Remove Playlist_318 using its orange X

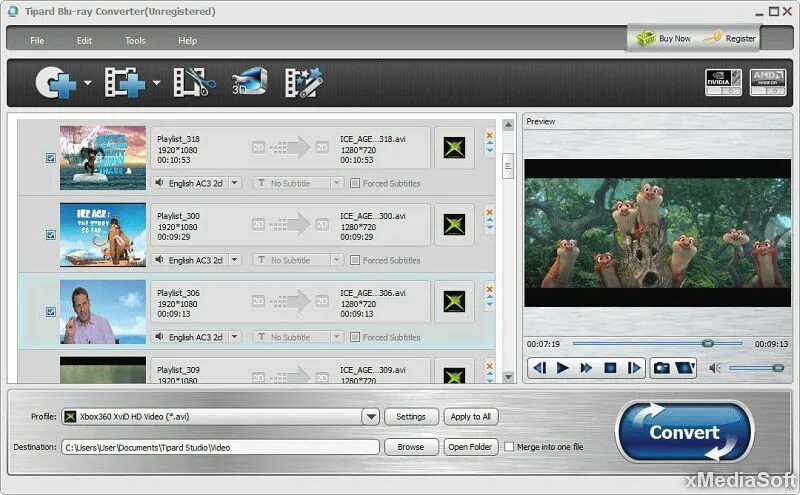(x=489, y=135)
